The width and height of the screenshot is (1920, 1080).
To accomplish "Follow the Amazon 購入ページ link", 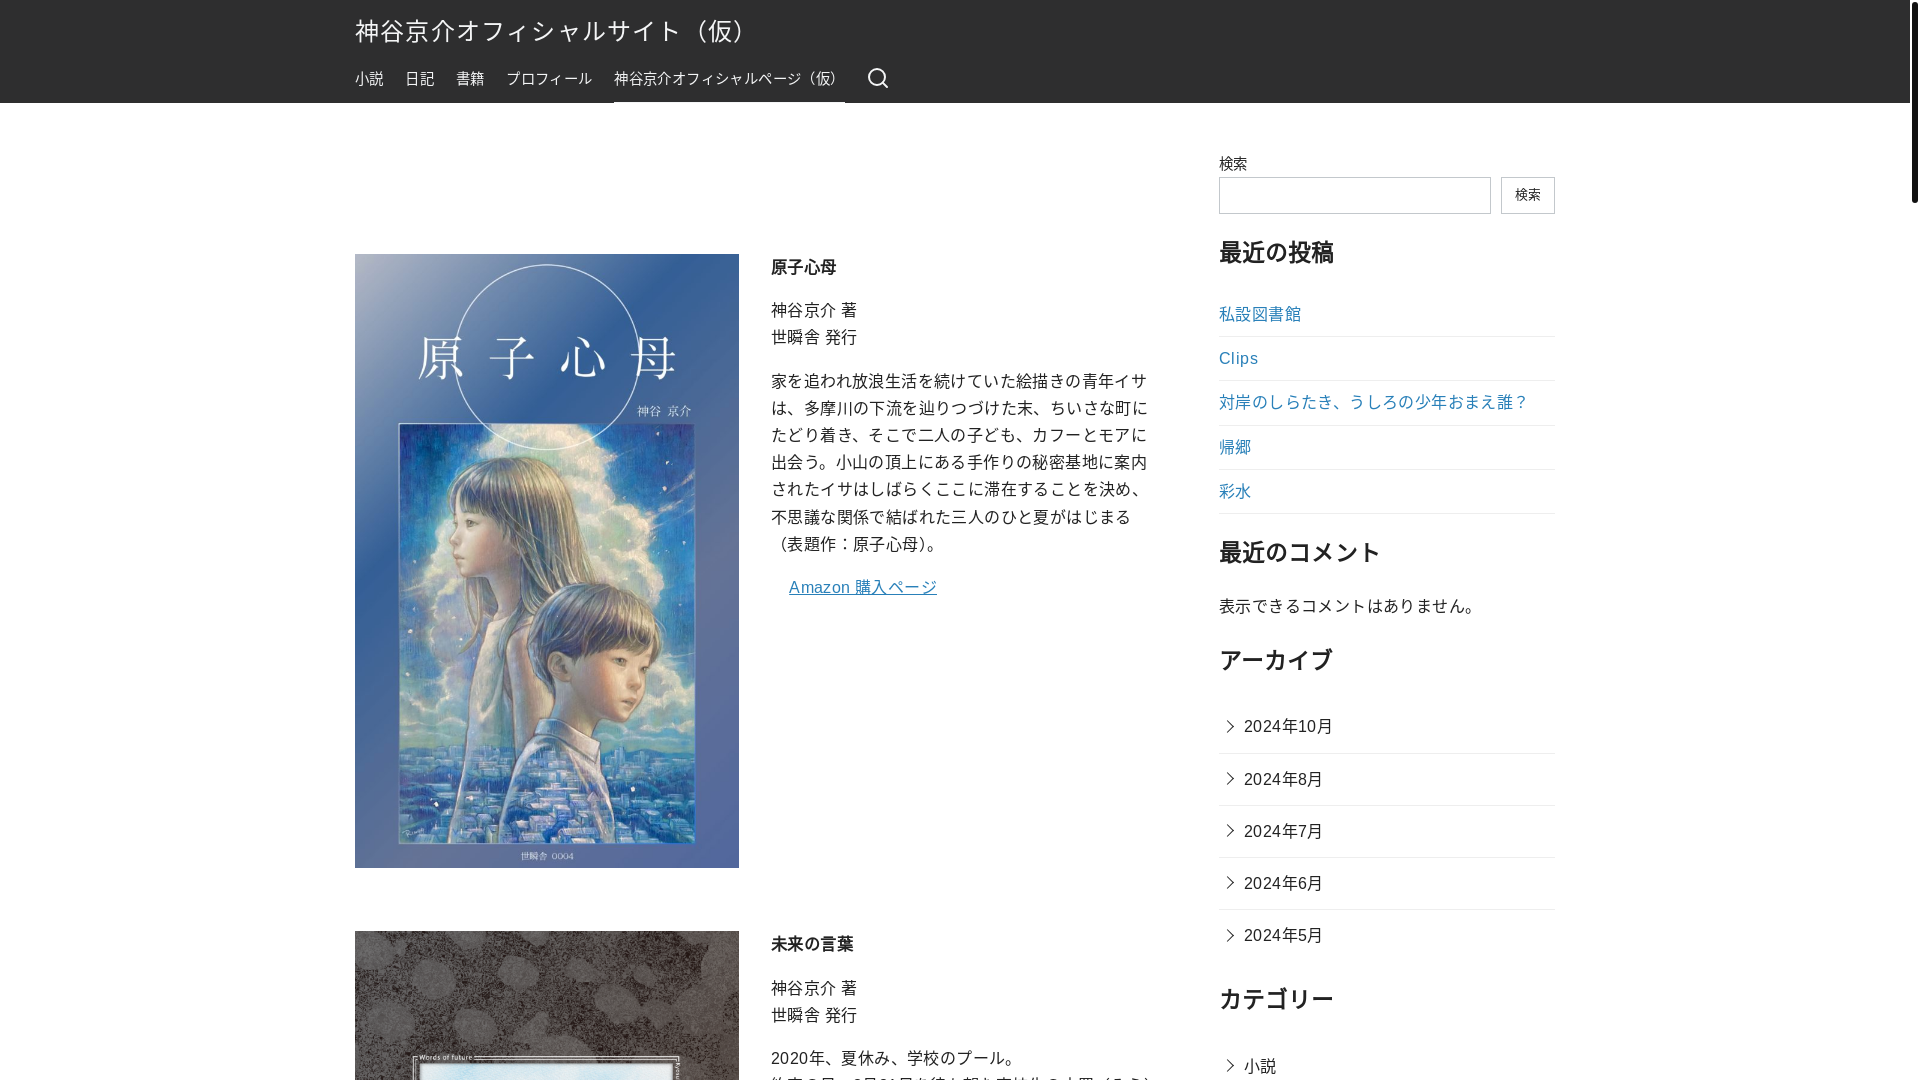I will [x=862, y=587].
